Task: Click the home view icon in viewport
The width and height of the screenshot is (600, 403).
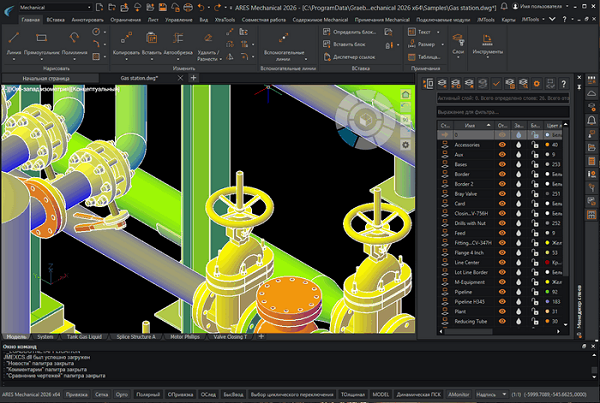Action: [x=406, y=95]
